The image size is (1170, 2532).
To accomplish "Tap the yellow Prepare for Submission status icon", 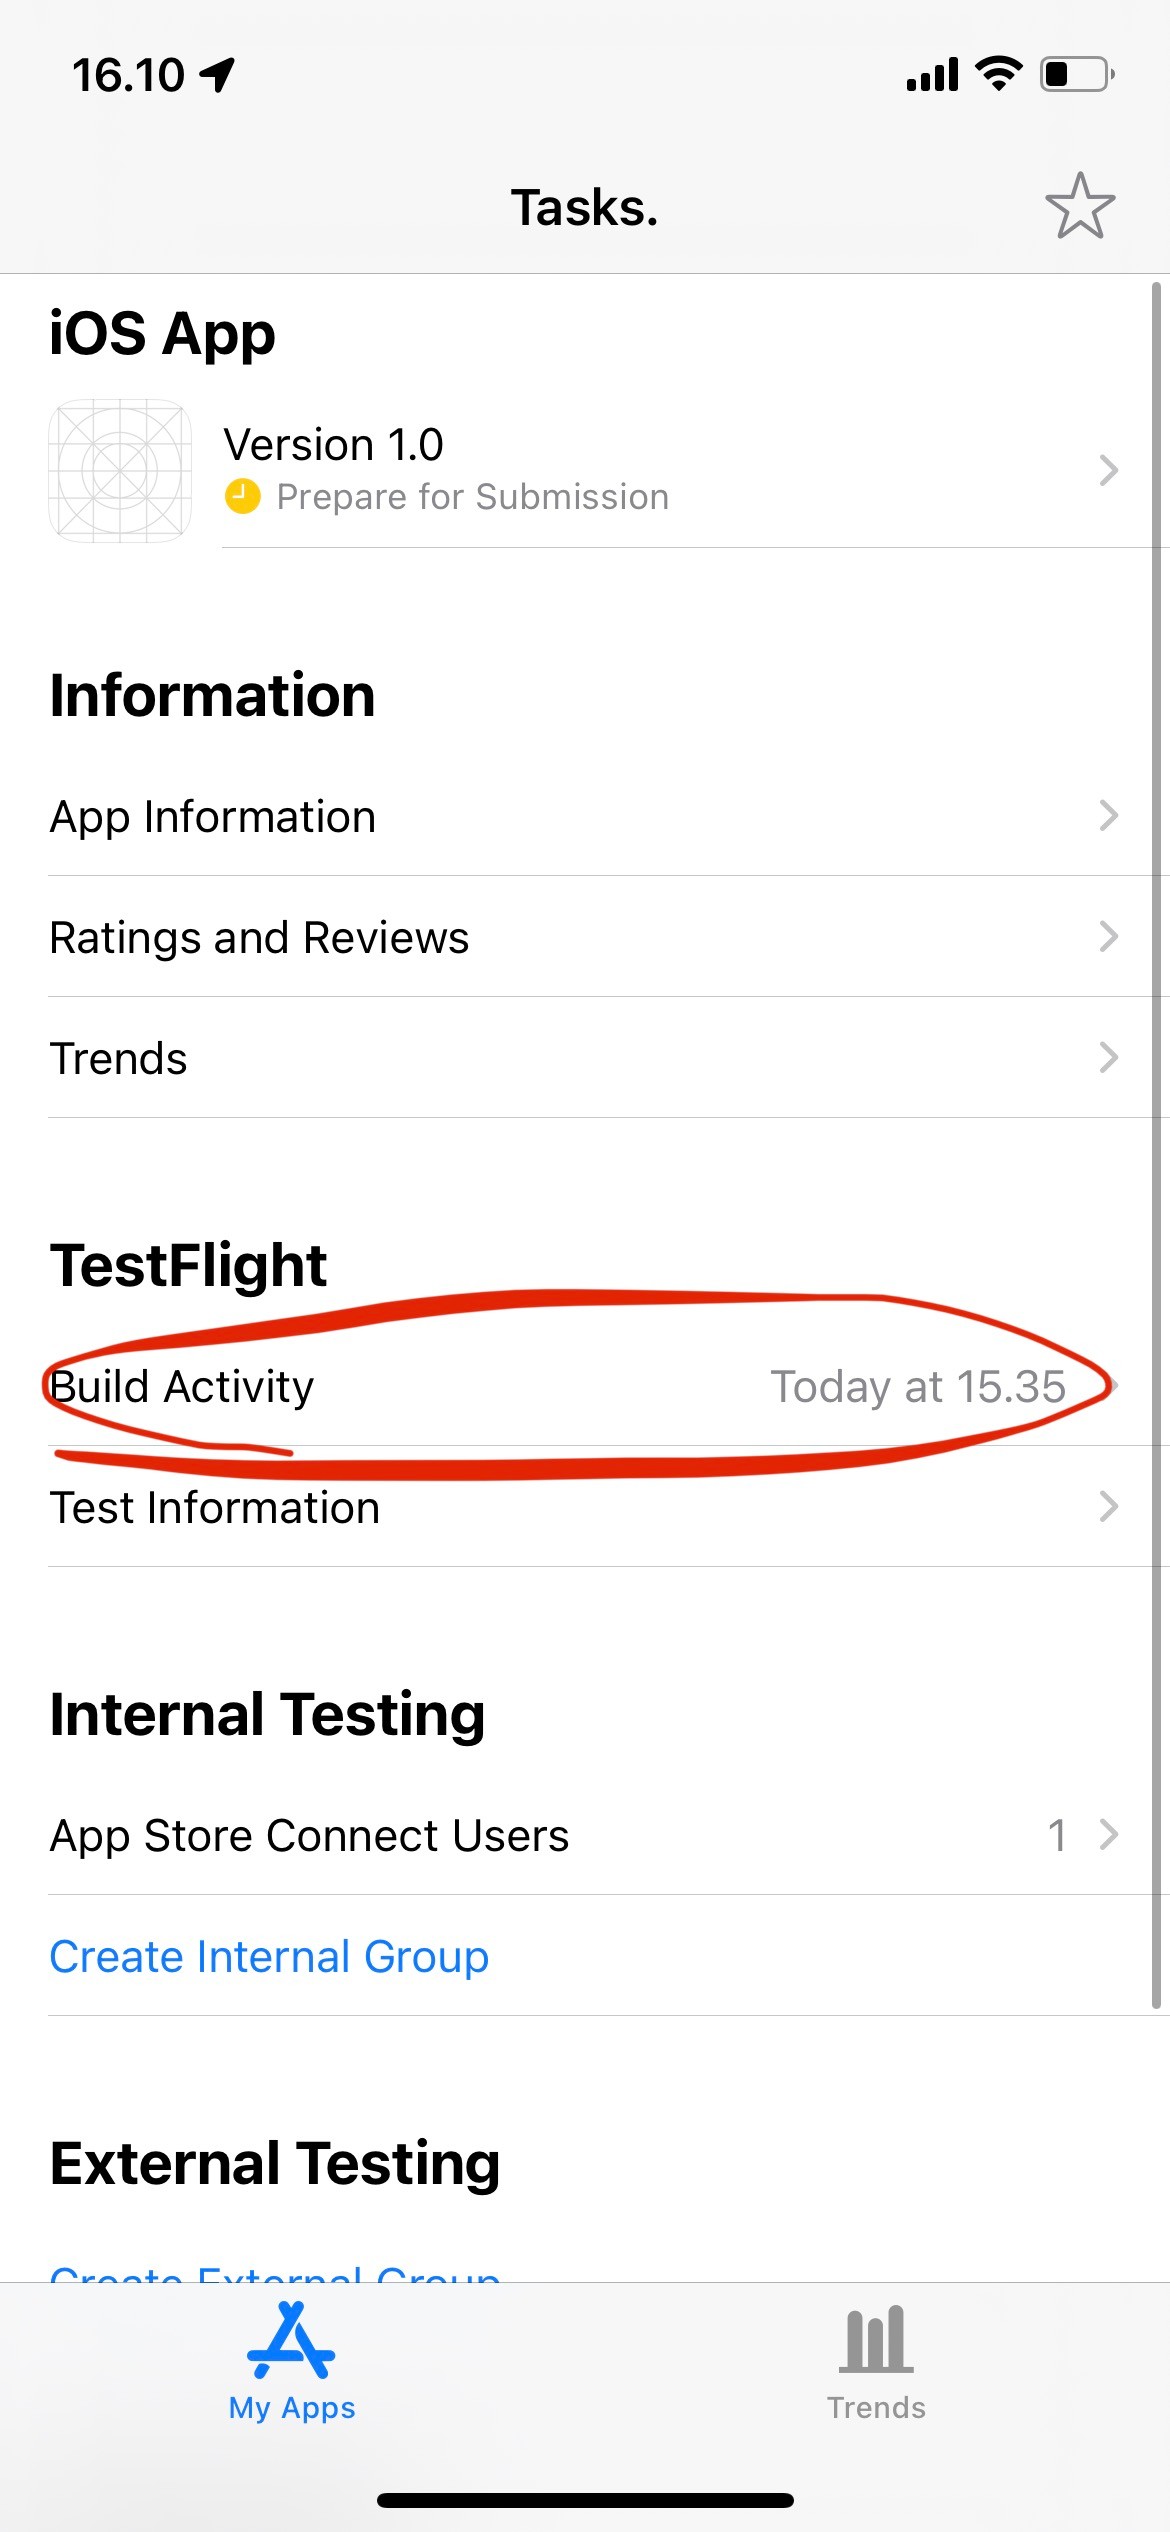I will pyautogui.click(x=242, y=496).
